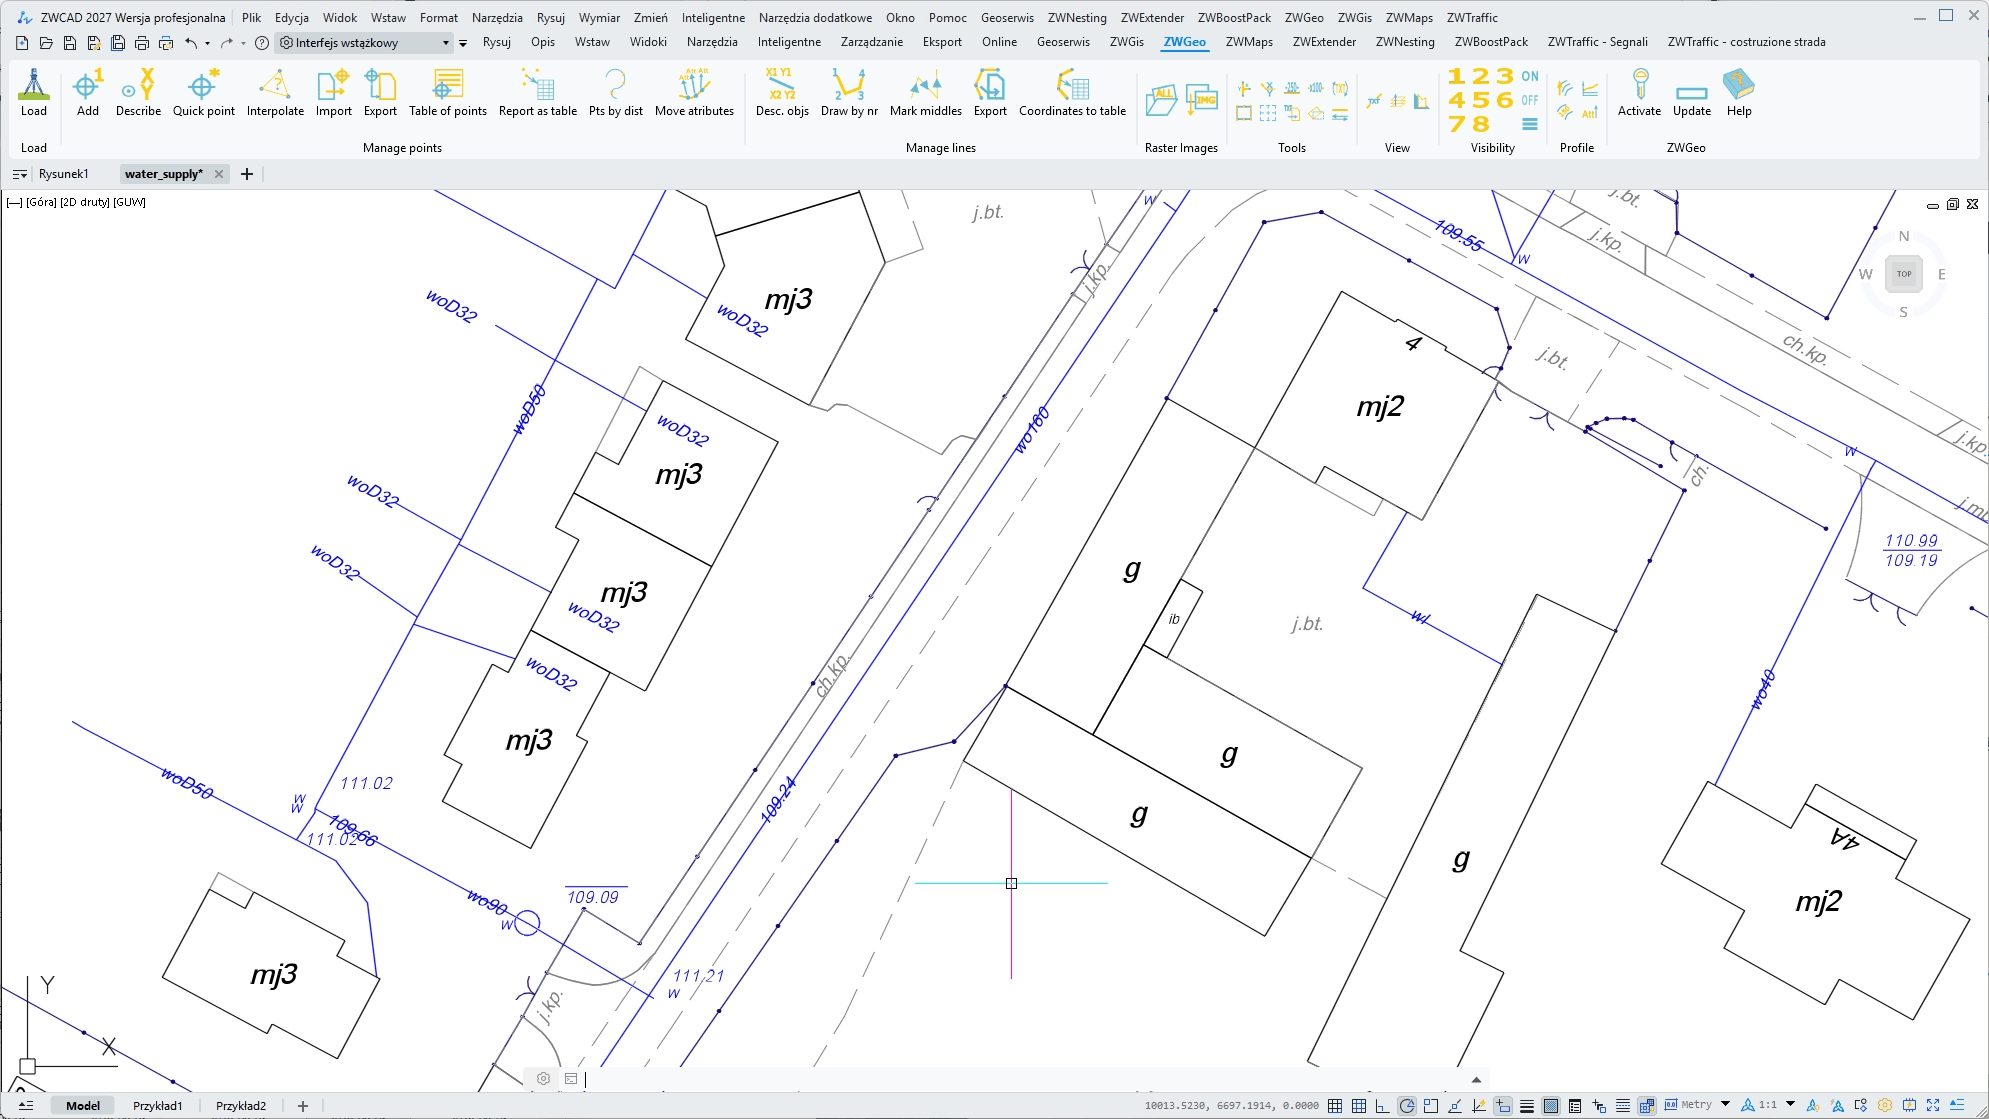The width and height of the screenshot is (1989, 1119).
Task: Click the Mark middles tool
Action: click(x=925, y=93)
